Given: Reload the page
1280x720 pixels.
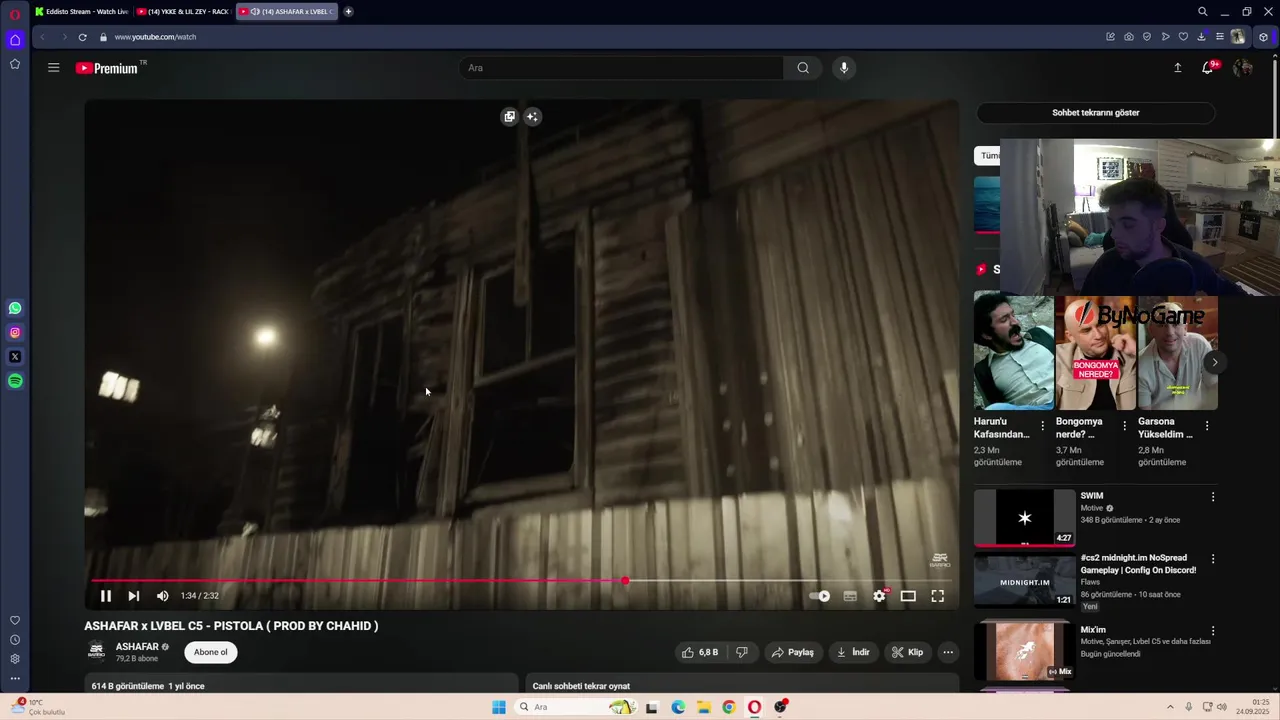Looking at the screenshot, I should click(x=82, y=37).
